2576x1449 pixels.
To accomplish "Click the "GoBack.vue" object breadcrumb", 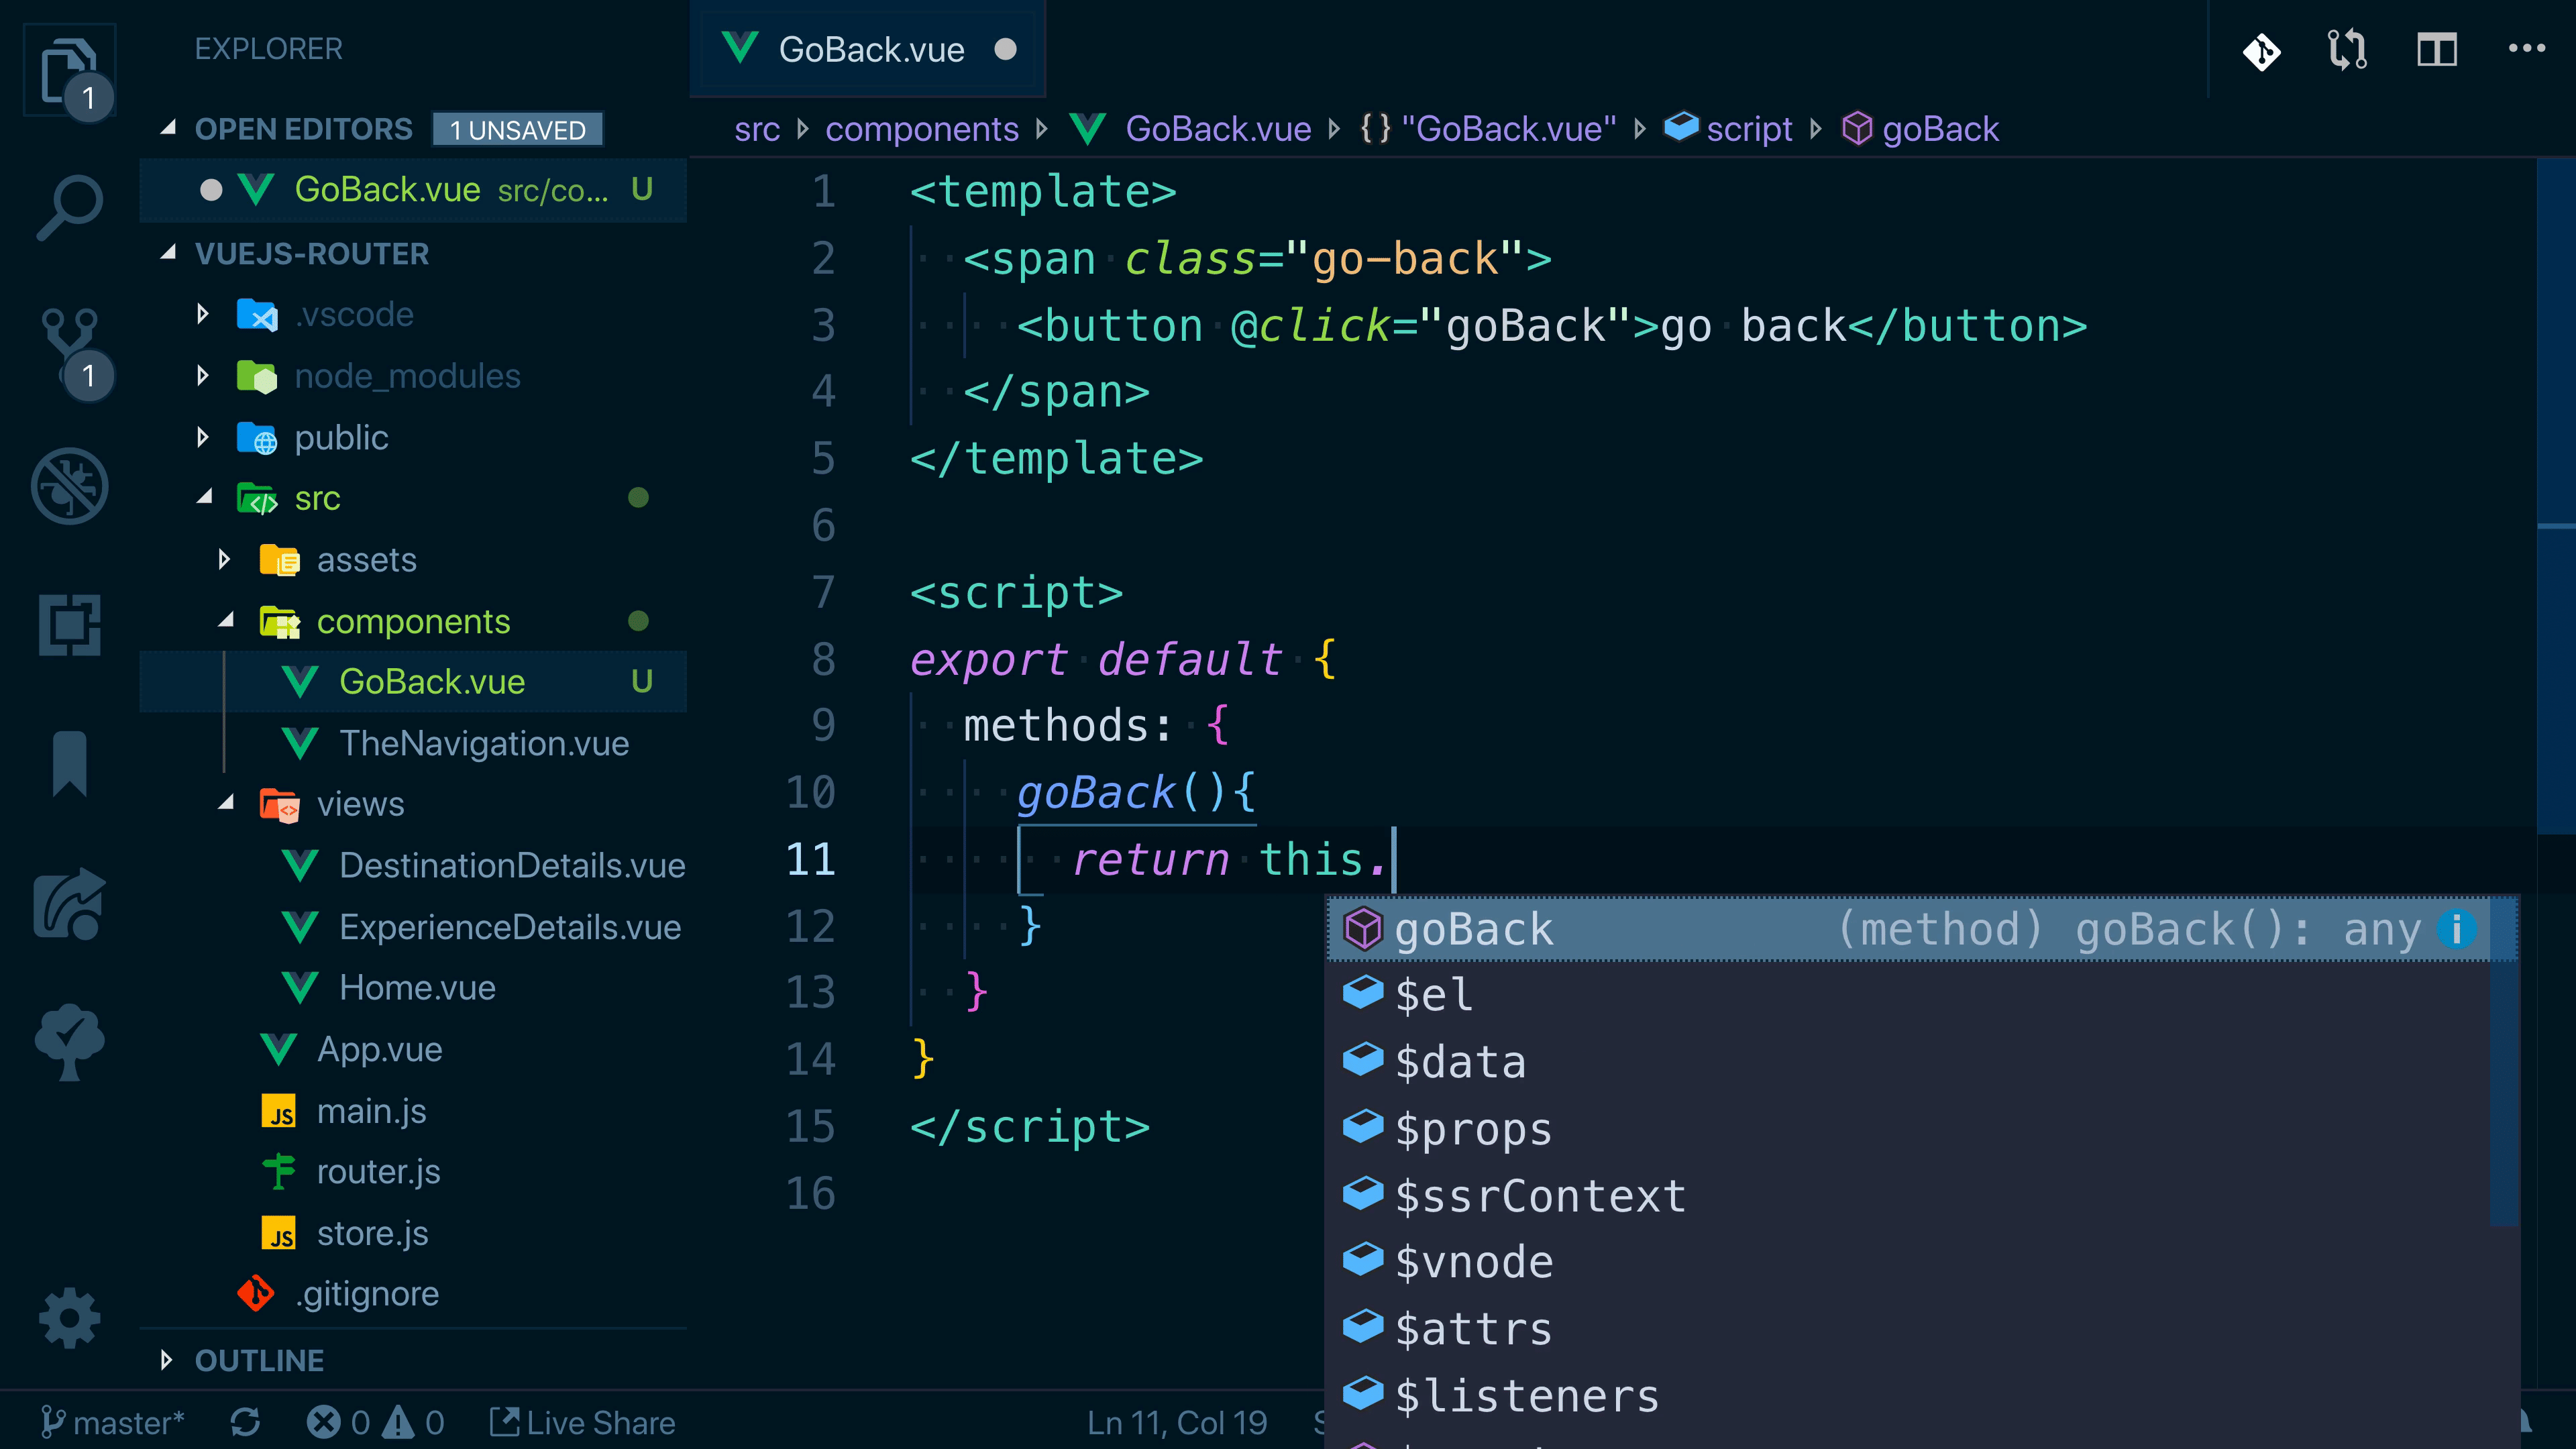I will 1488,129.
